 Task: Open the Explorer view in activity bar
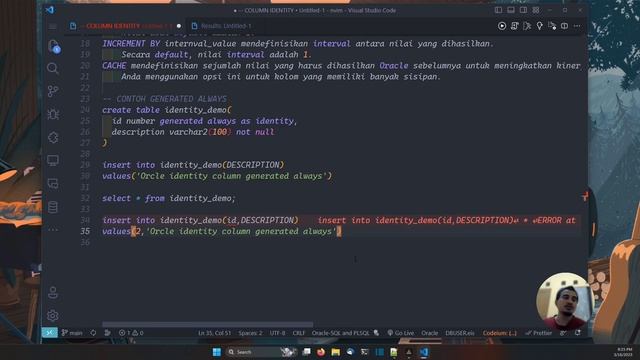tap(53, 45)
